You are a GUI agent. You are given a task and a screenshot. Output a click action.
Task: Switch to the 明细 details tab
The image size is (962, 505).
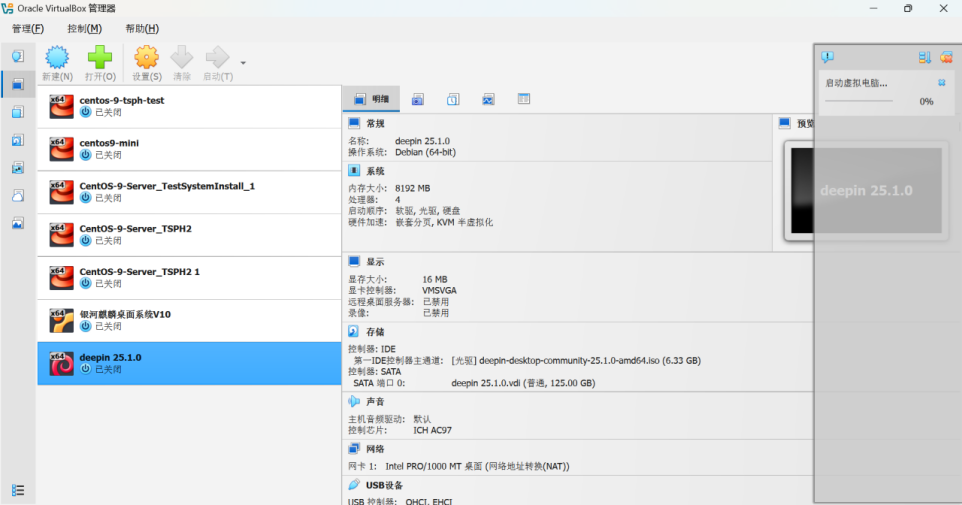point(371,99)
